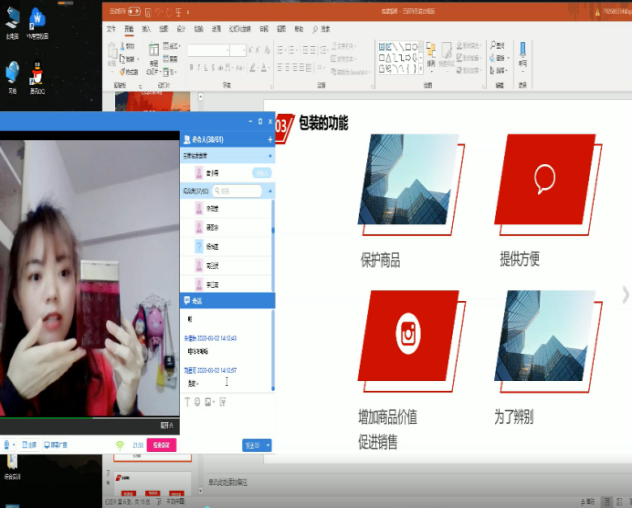Collapse the host group in the participant list
This screenshot has height=508, width=632.
pos(270,156)
